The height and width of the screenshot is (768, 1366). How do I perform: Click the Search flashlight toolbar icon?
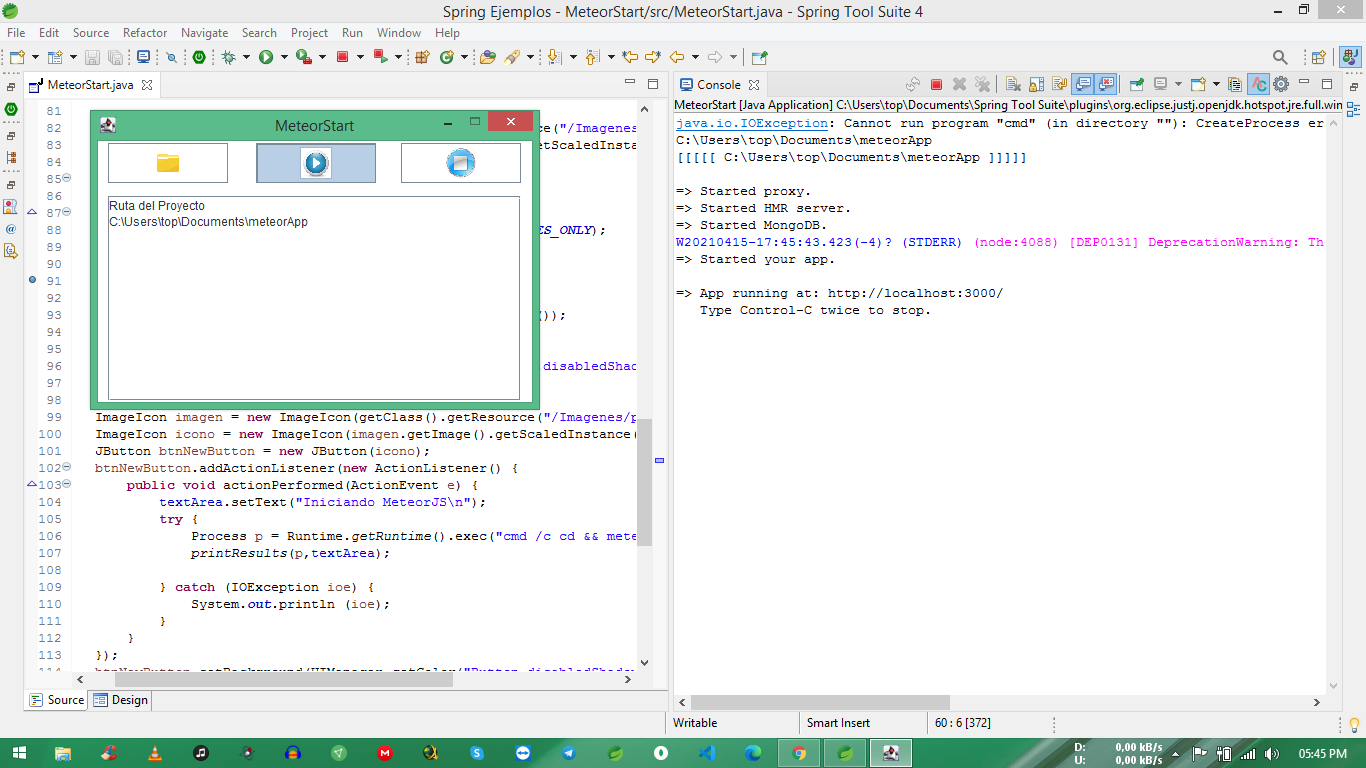[511, 57]
